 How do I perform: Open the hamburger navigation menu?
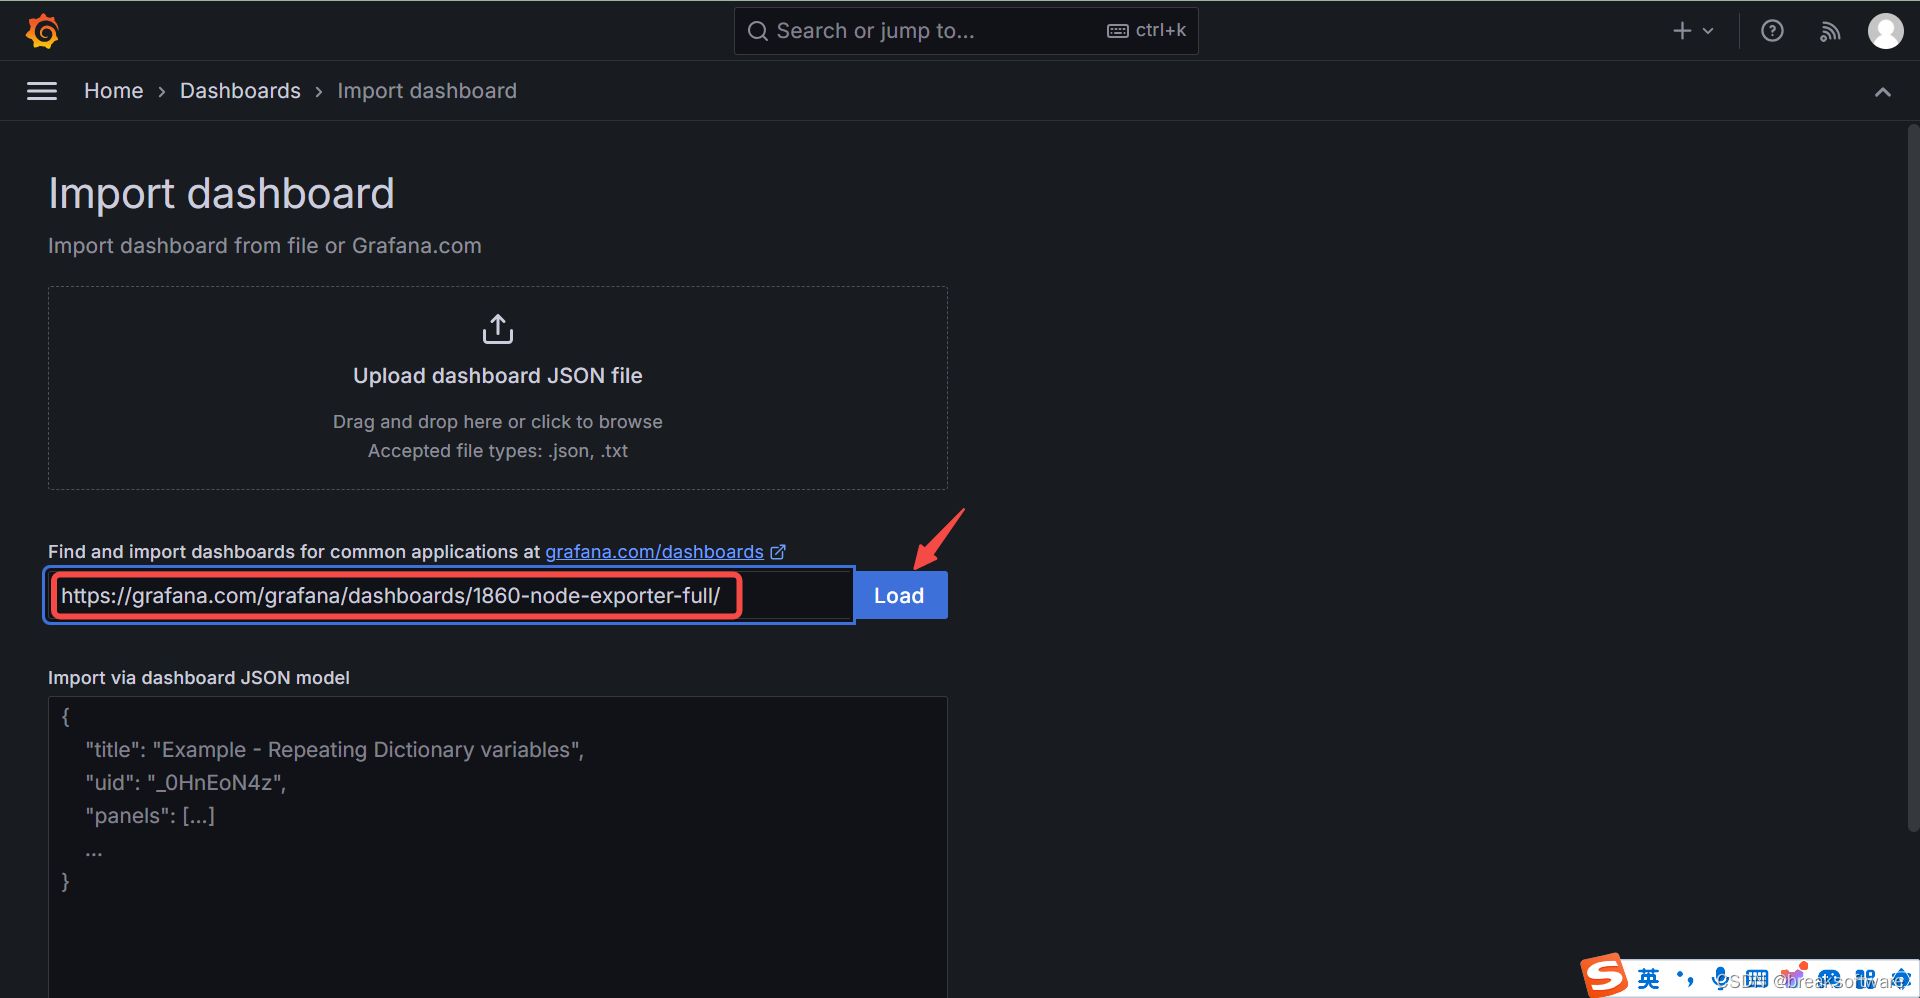tap(42, 91)
